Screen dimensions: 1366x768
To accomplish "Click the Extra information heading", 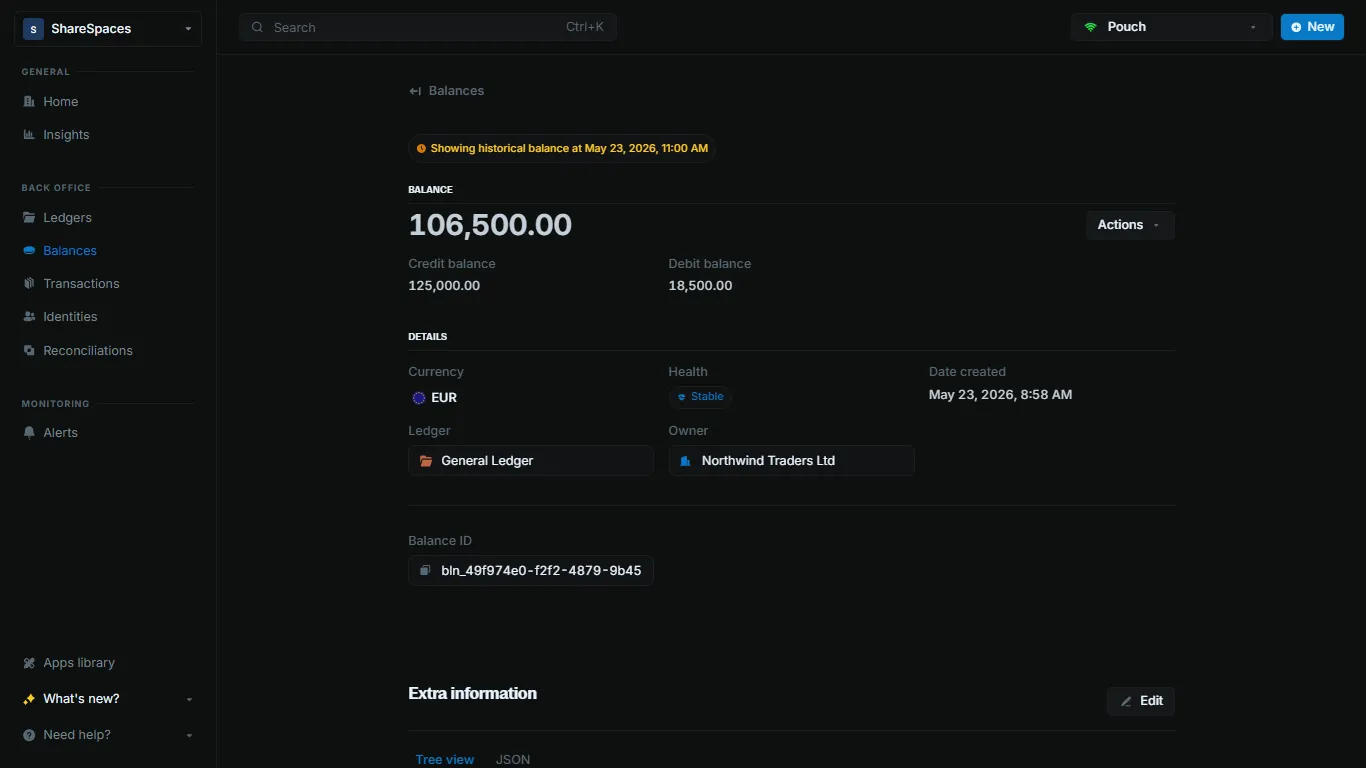I will click(x=472, y=694).
